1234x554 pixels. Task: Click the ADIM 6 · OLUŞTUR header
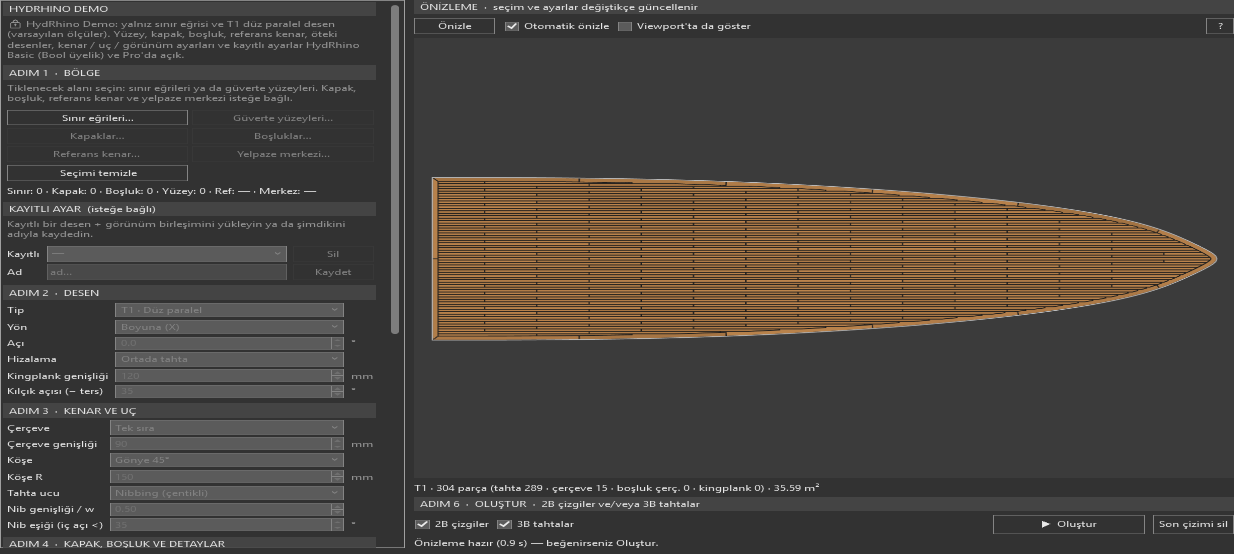(824, 504)
